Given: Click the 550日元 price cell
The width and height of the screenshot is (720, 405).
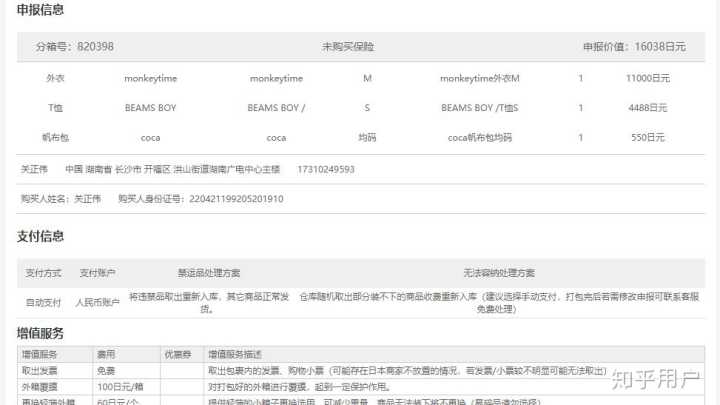Looking at the screenshot, I should point(647,137).
